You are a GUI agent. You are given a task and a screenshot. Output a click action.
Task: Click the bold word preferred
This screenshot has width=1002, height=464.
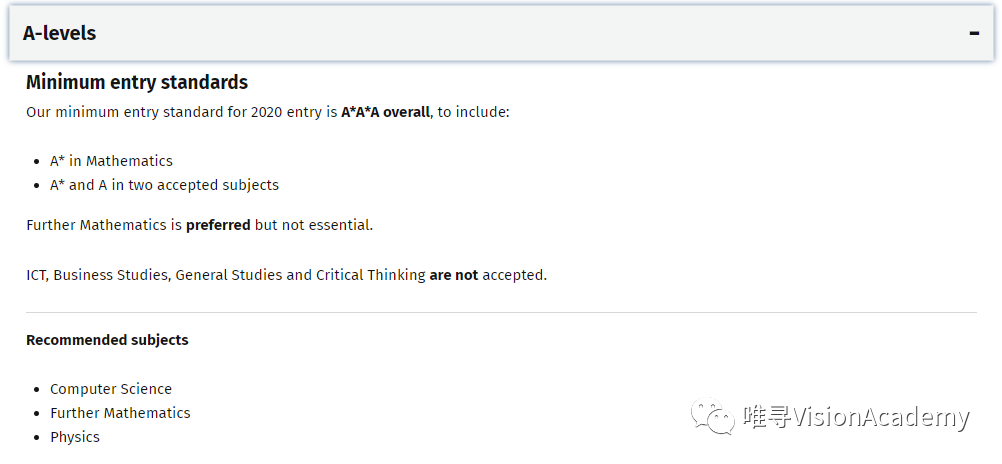(x=218, y=225)
